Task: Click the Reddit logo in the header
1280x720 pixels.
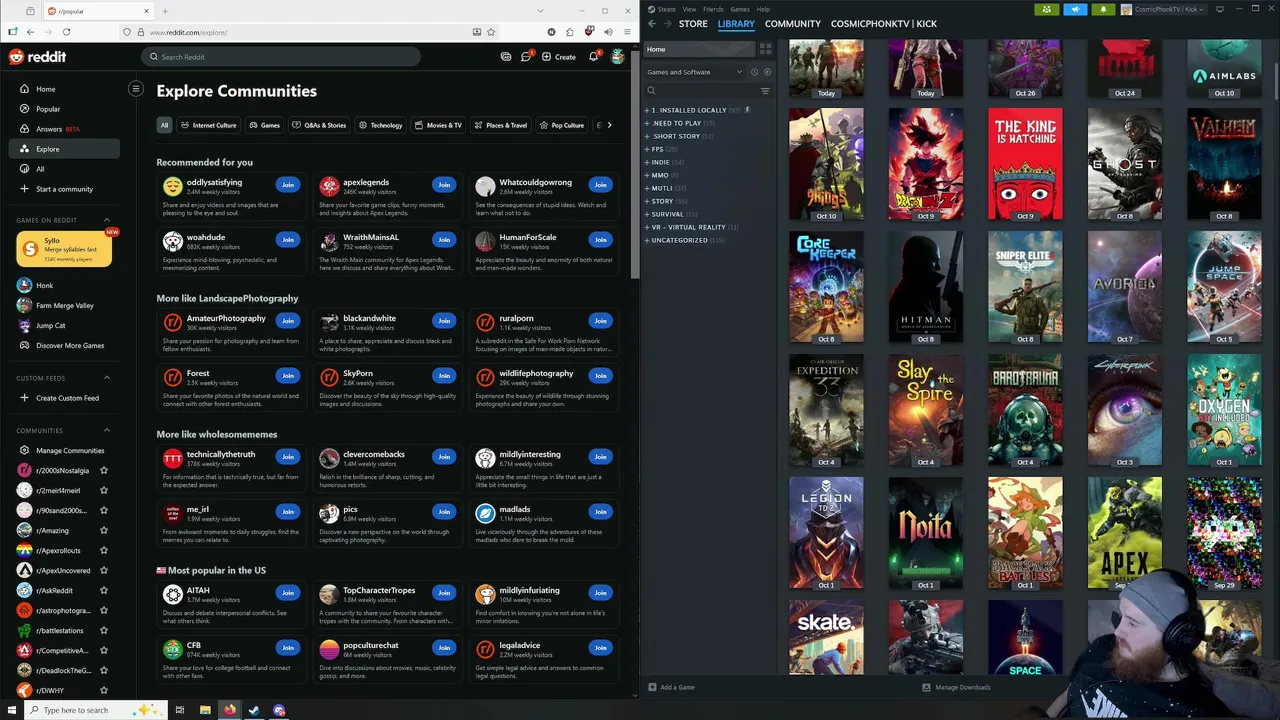Action: point(37,57)
